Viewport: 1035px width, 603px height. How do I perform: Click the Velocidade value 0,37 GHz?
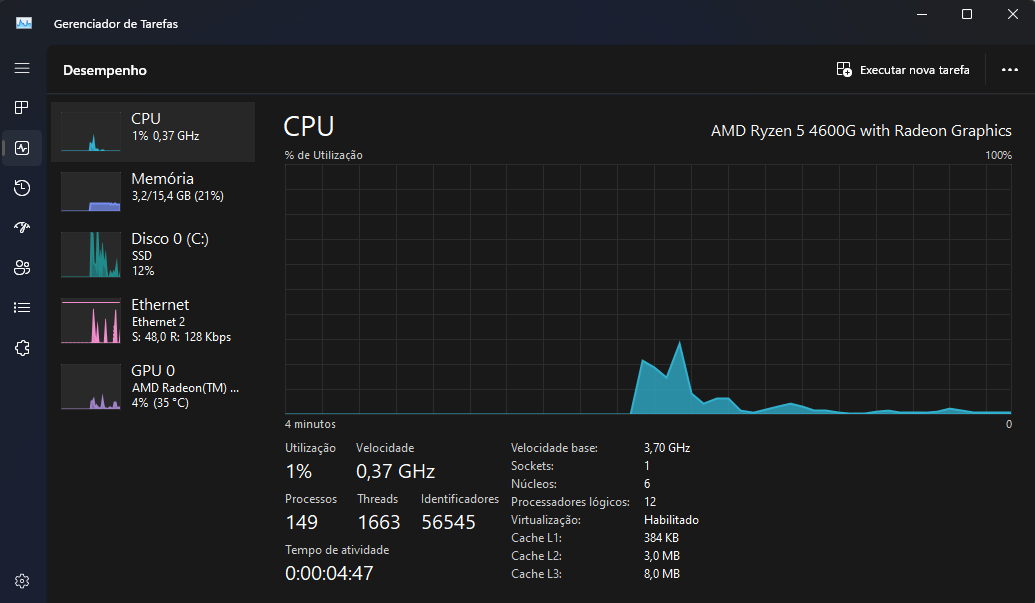point(395,471)
